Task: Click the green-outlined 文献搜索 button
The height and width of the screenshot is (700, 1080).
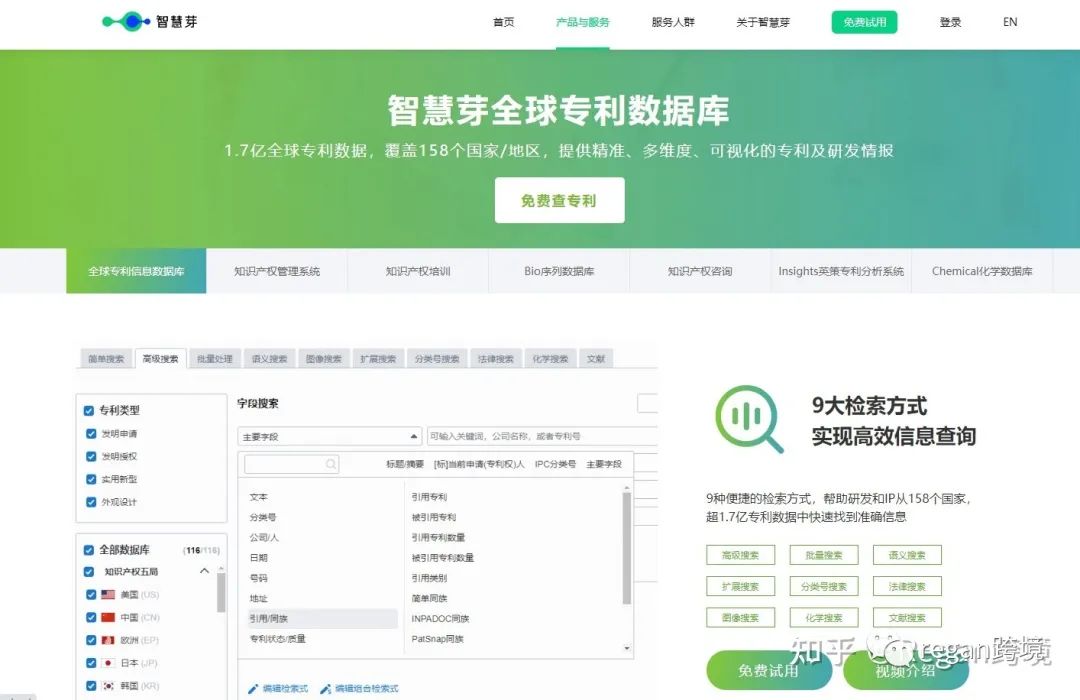Action: [x=906, y=617]
